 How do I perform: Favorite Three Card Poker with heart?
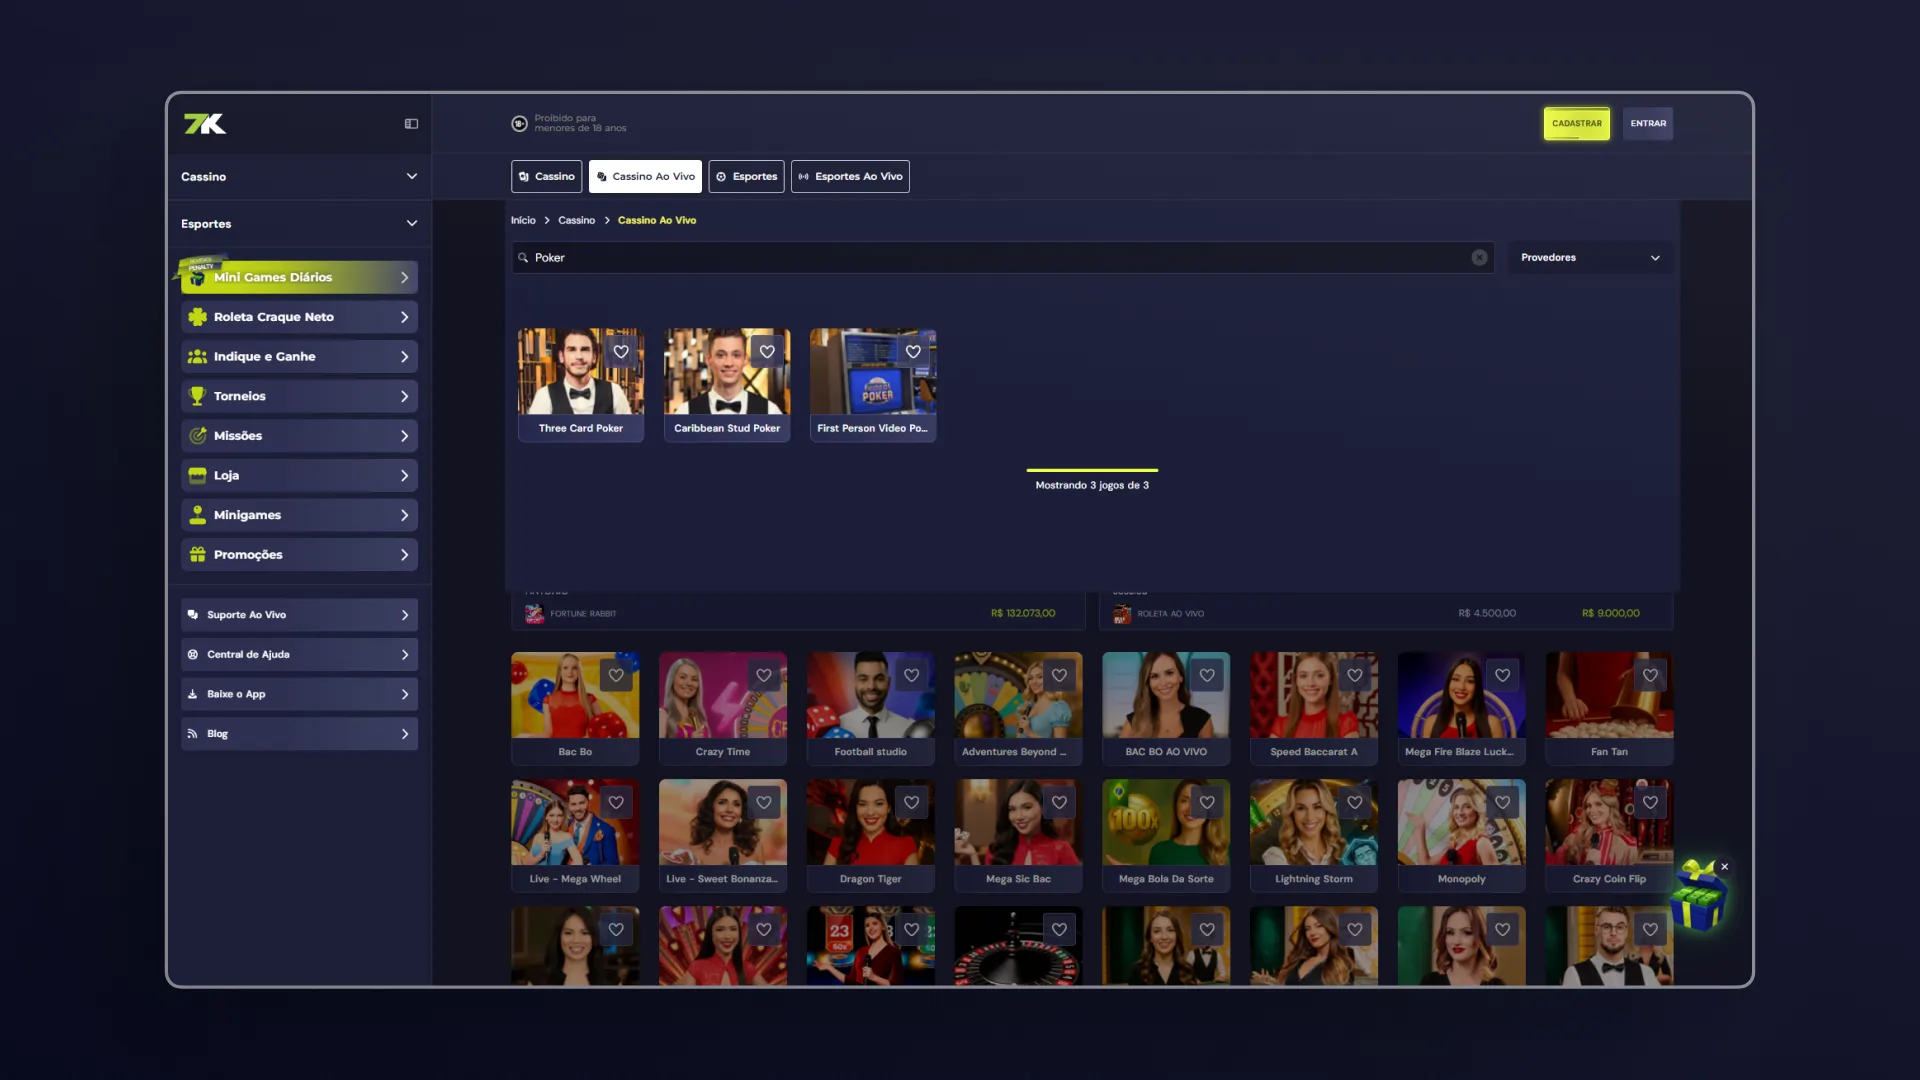(621, 352)
